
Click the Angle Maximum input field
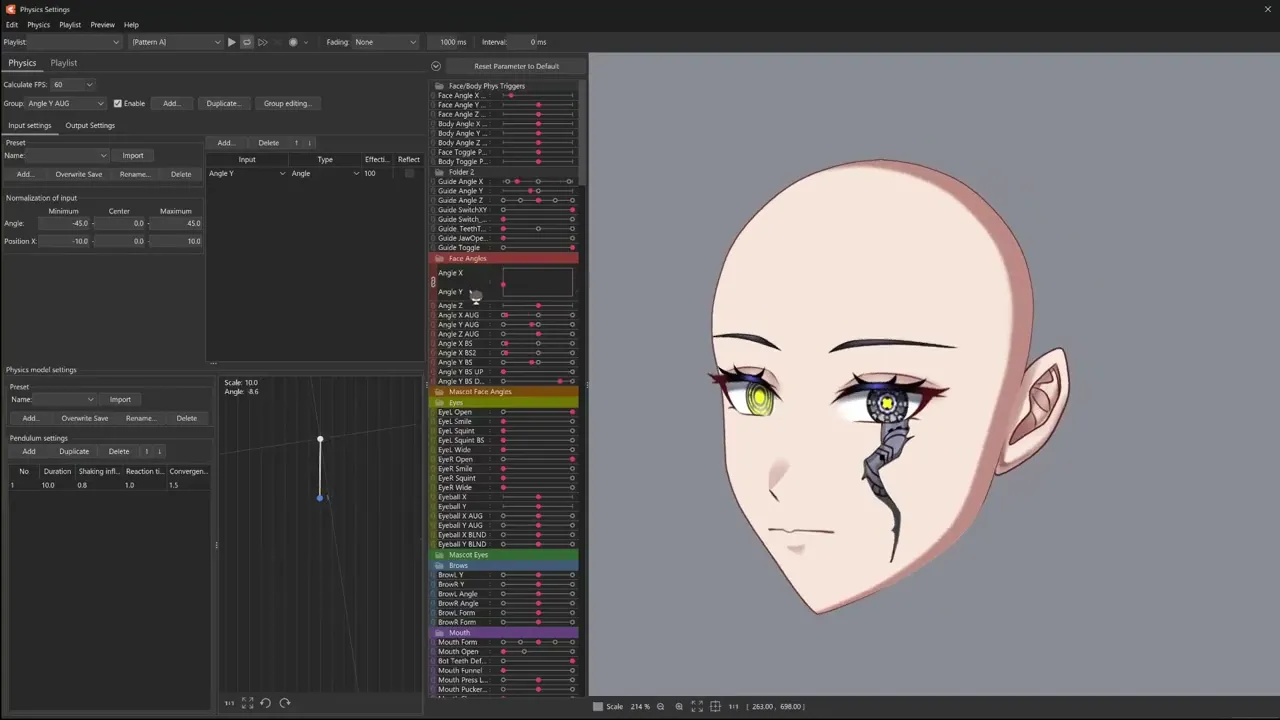[176, 223]
